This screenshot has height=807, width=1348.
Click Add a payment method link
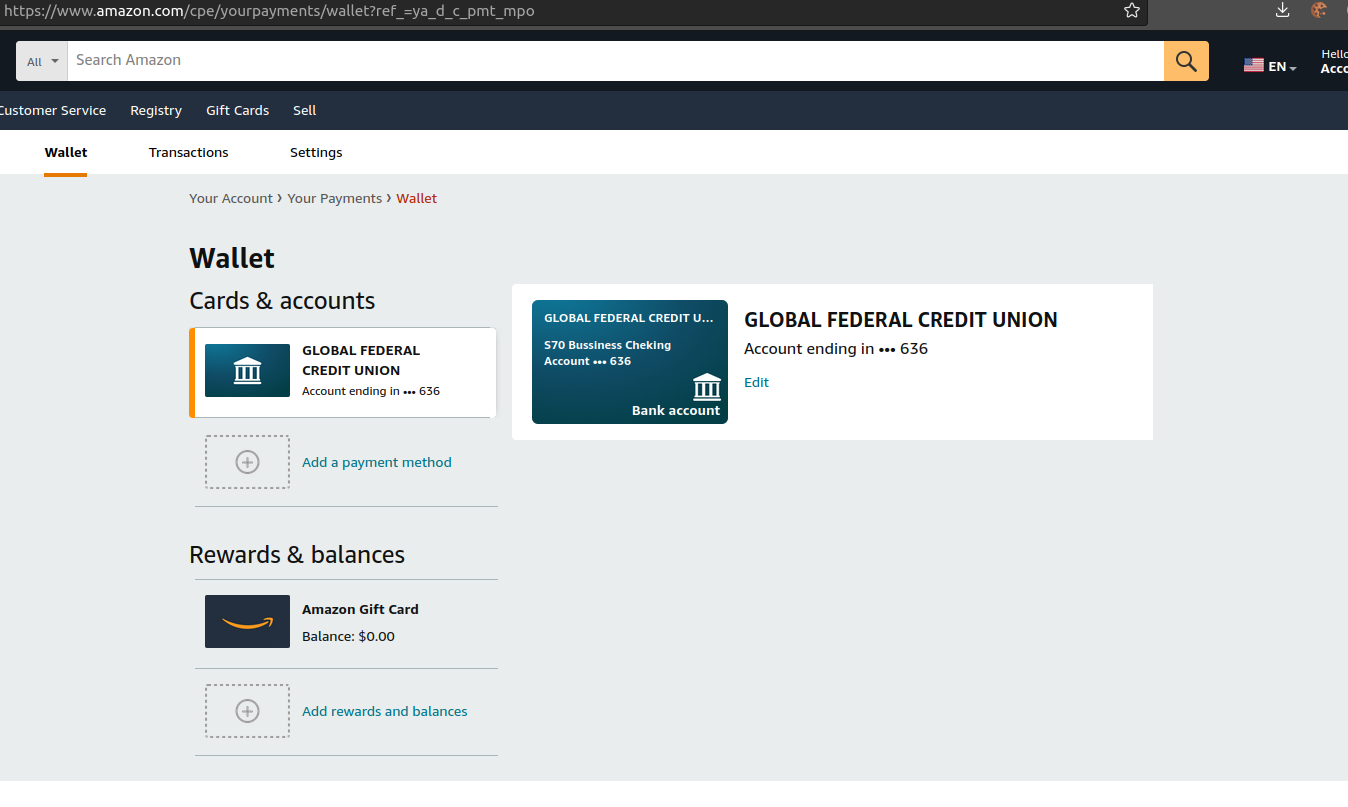pos(377,462)
